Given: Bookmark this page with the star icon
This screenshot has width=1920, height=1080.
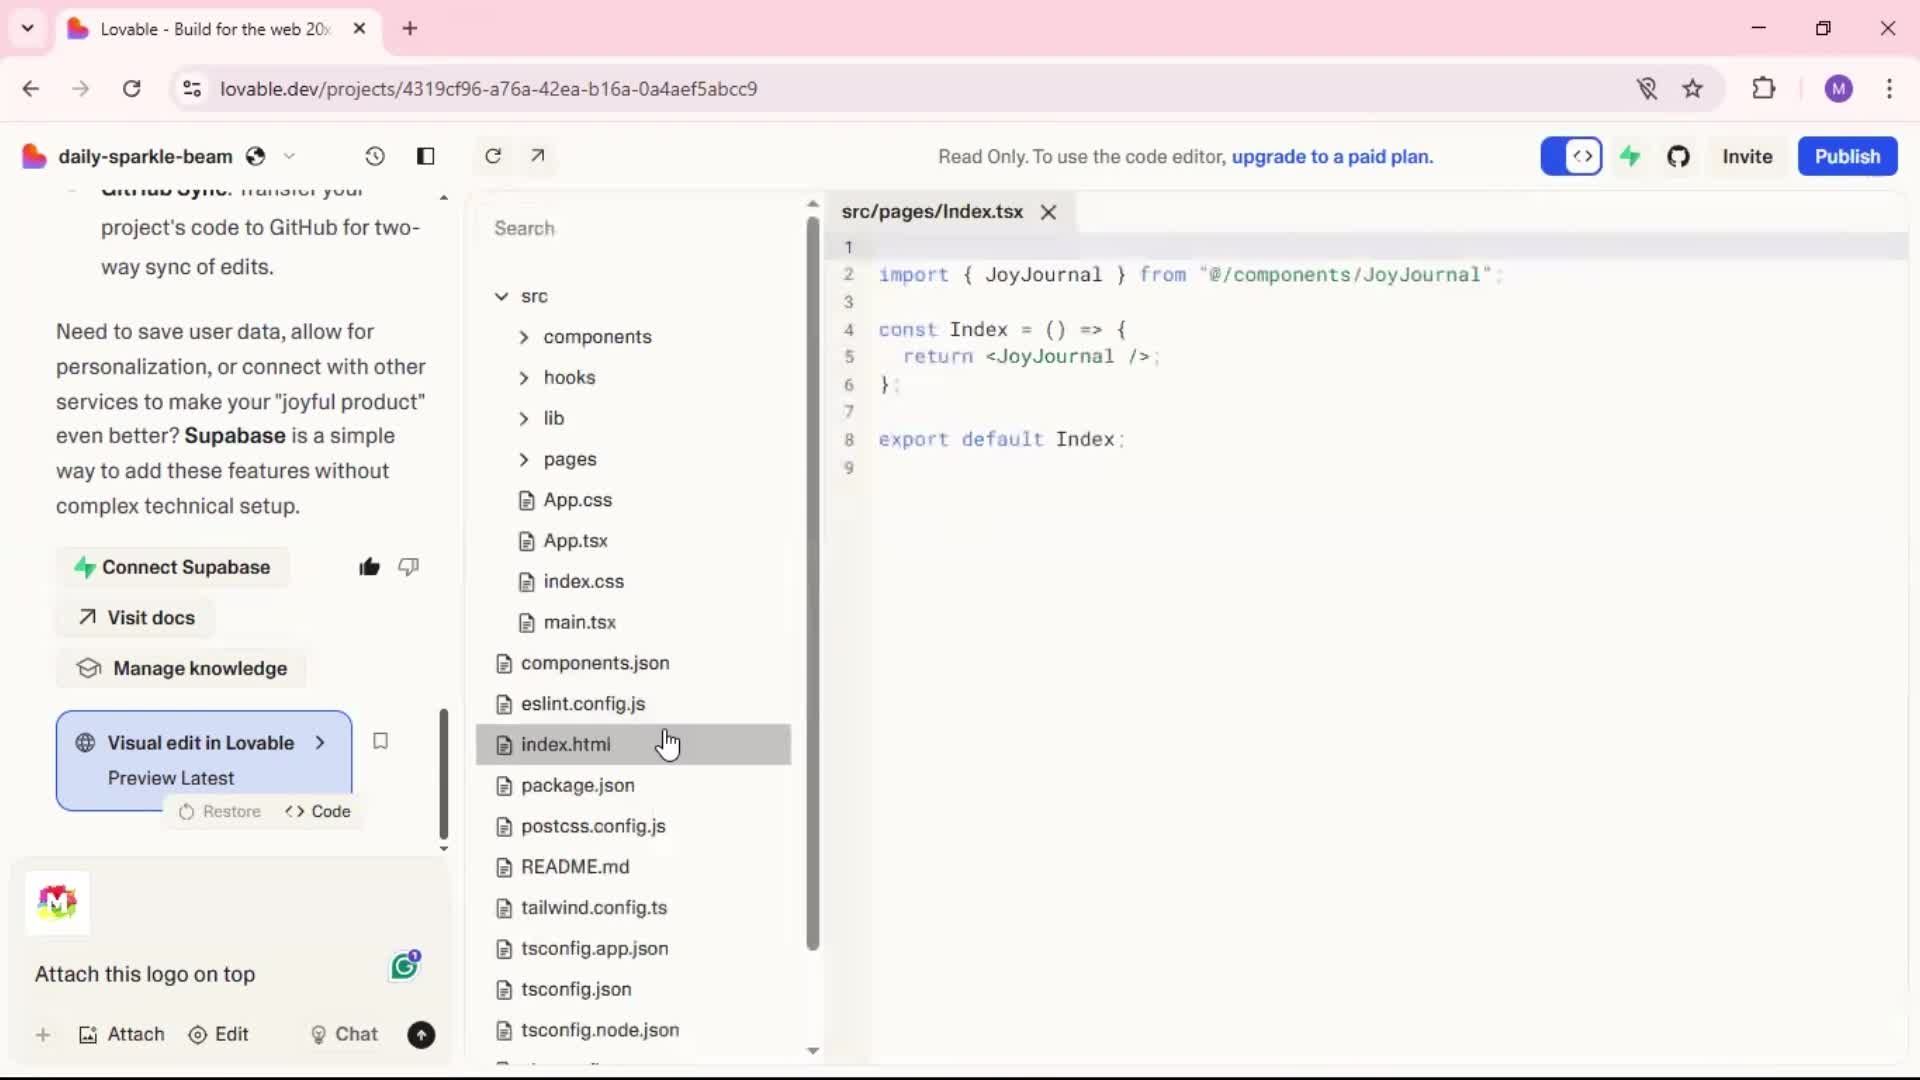Looking at the screenshot, I should pos(1692,89).
